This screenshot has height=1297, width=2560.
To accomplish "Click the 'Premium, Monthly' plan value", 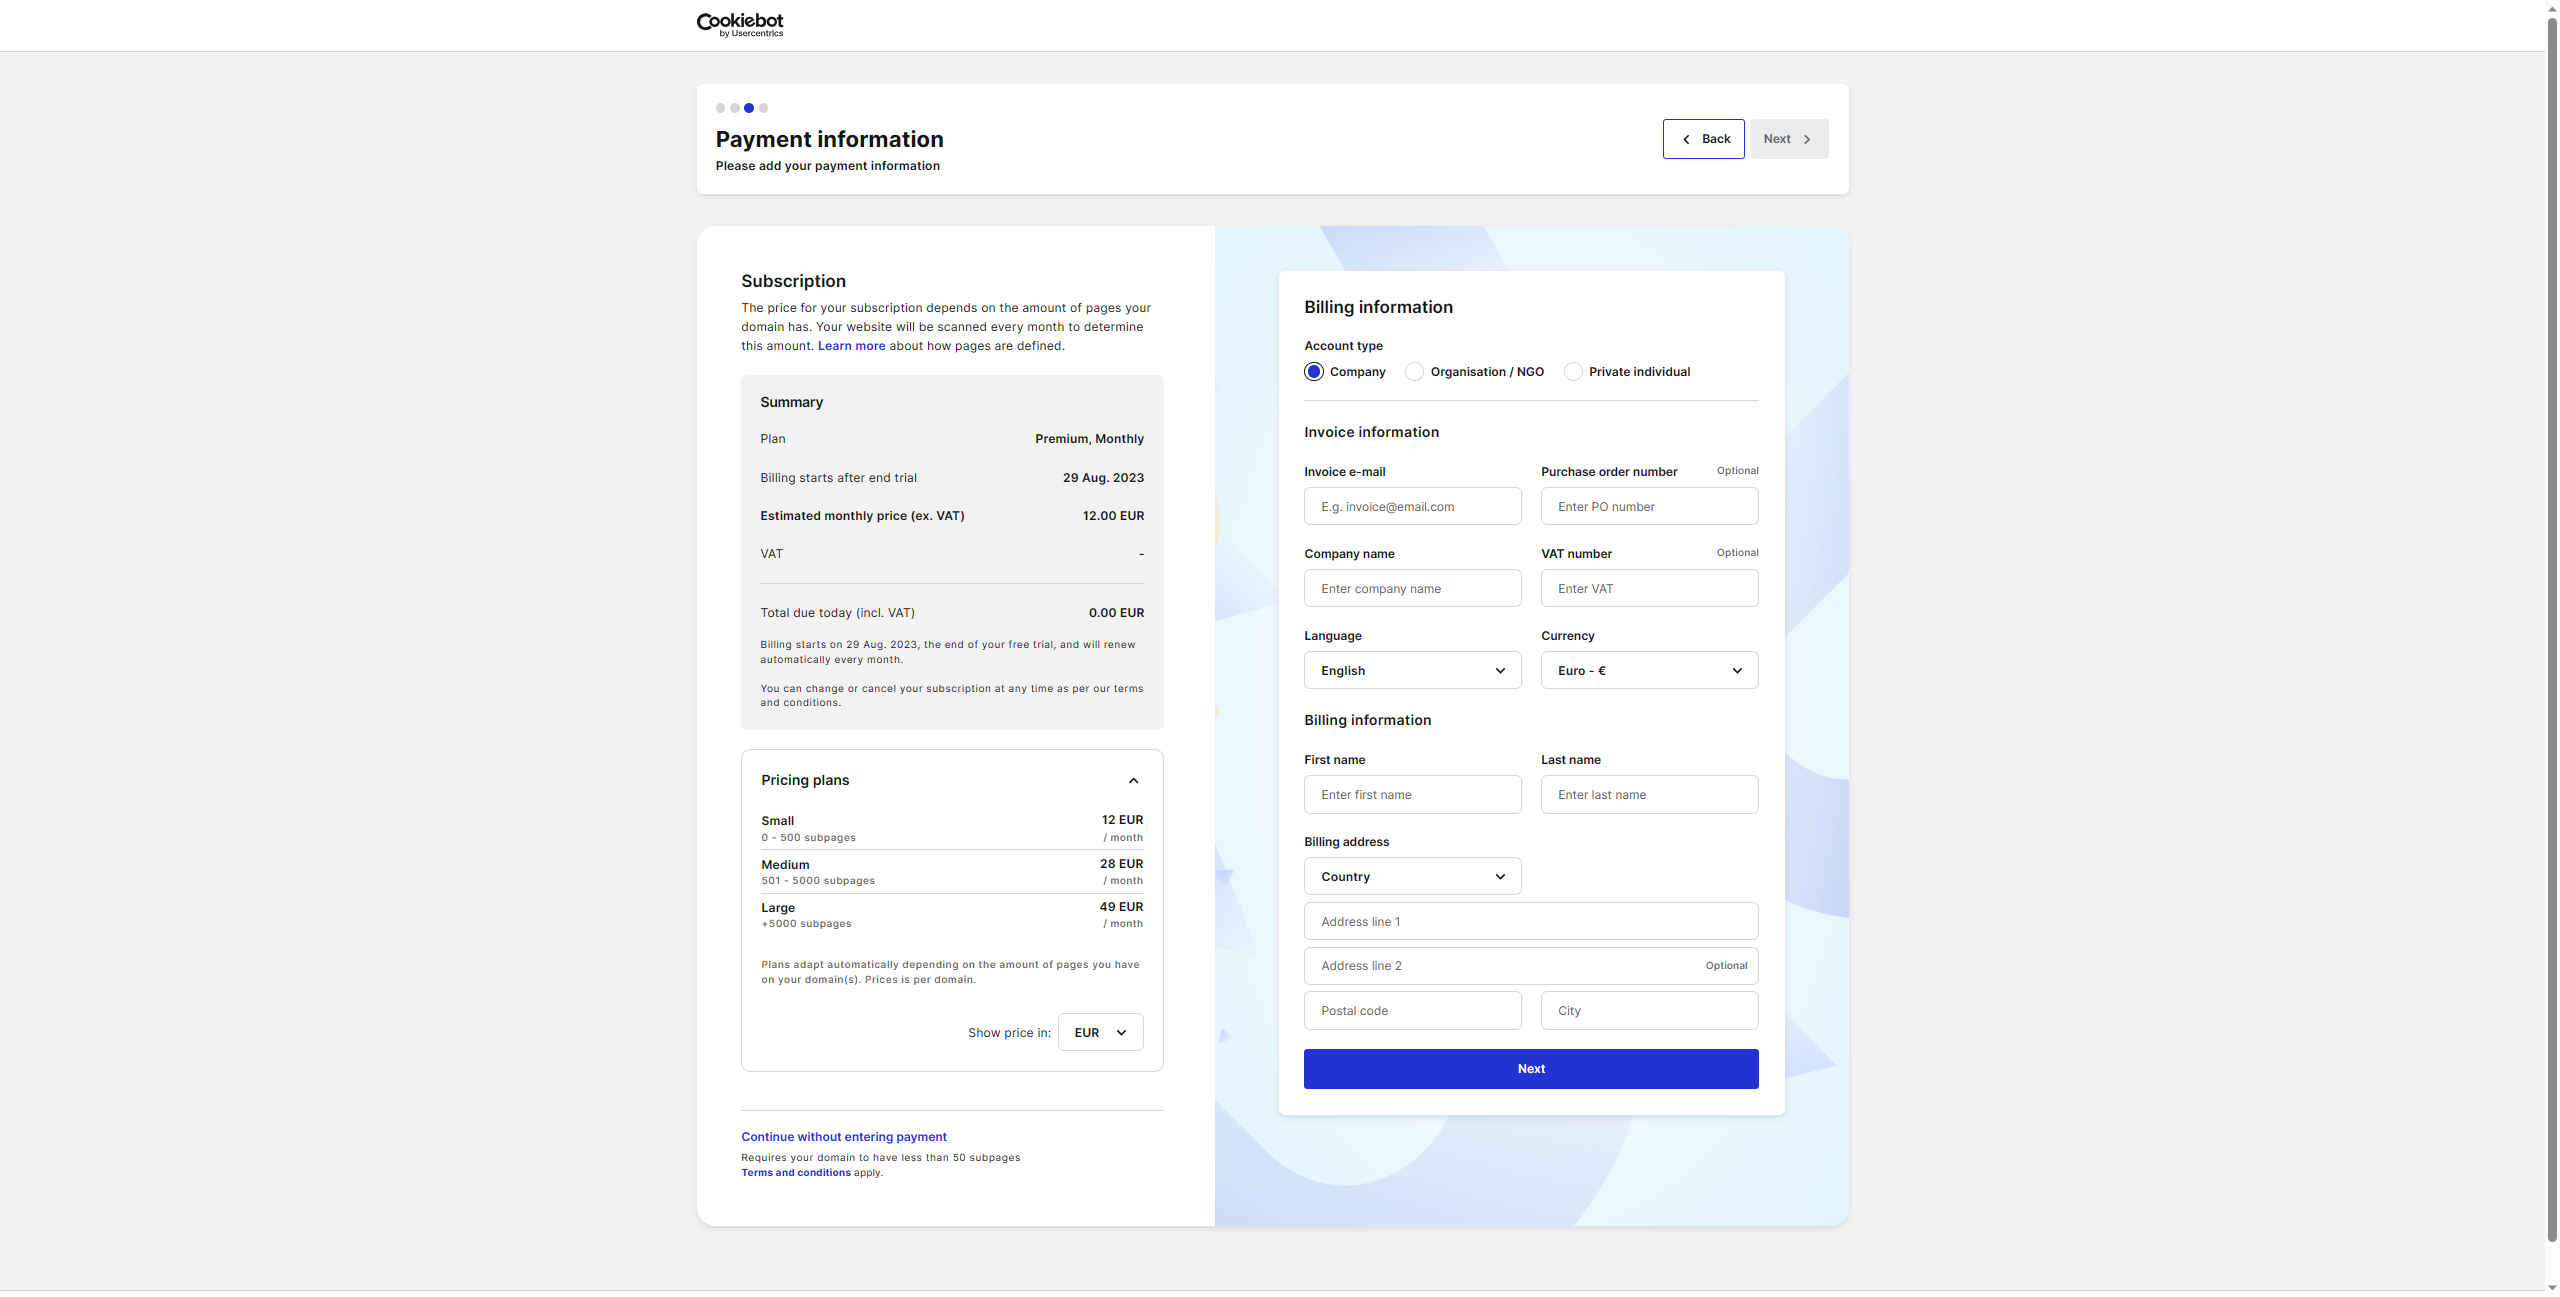I will click(1088, 439).
